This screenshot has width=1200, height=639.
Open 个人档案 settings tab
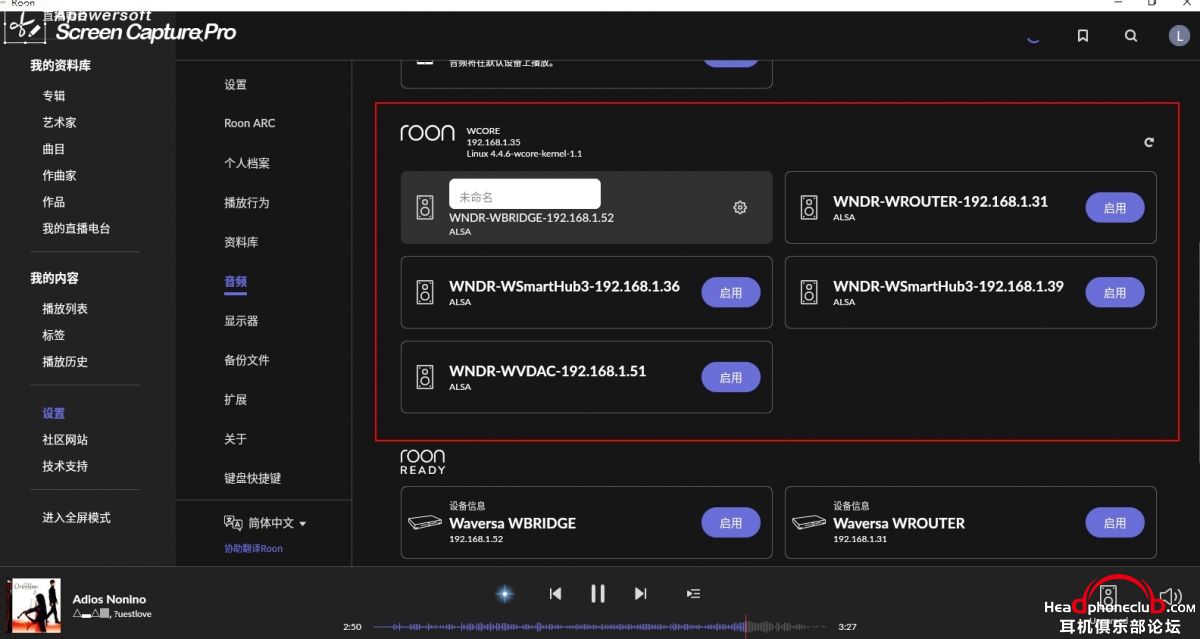(247, 163)
